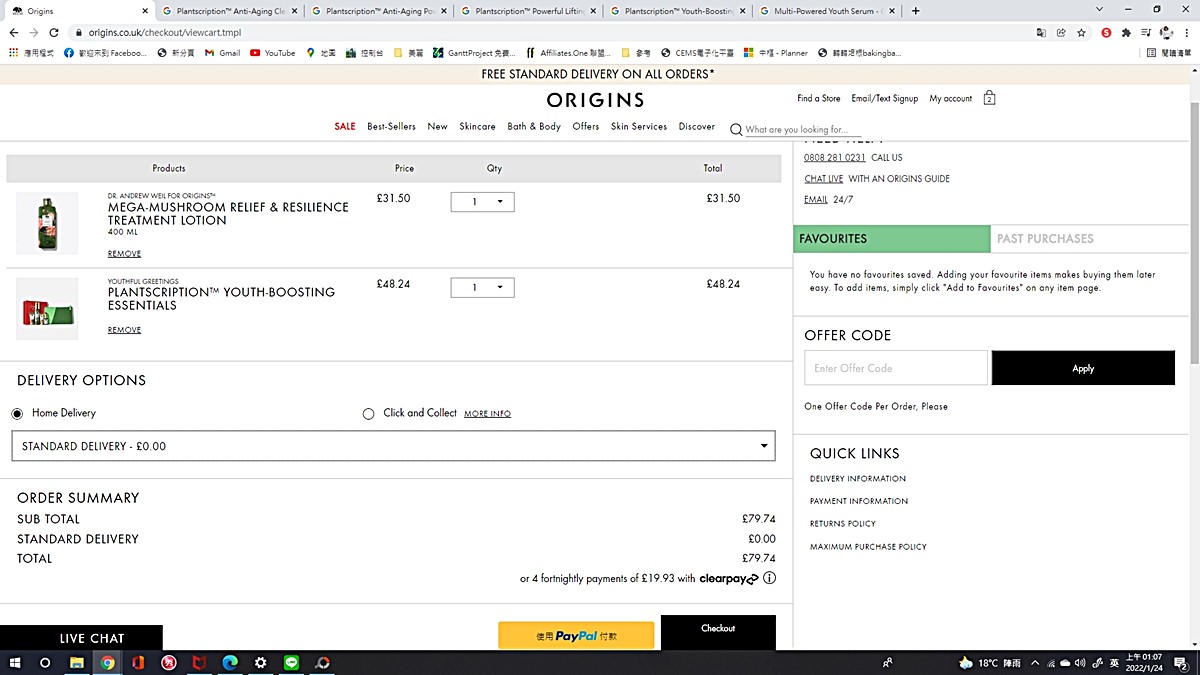Open a new browser tab with plus
The height and width of the screenshot is (675, 1200).
click(915, 11)
